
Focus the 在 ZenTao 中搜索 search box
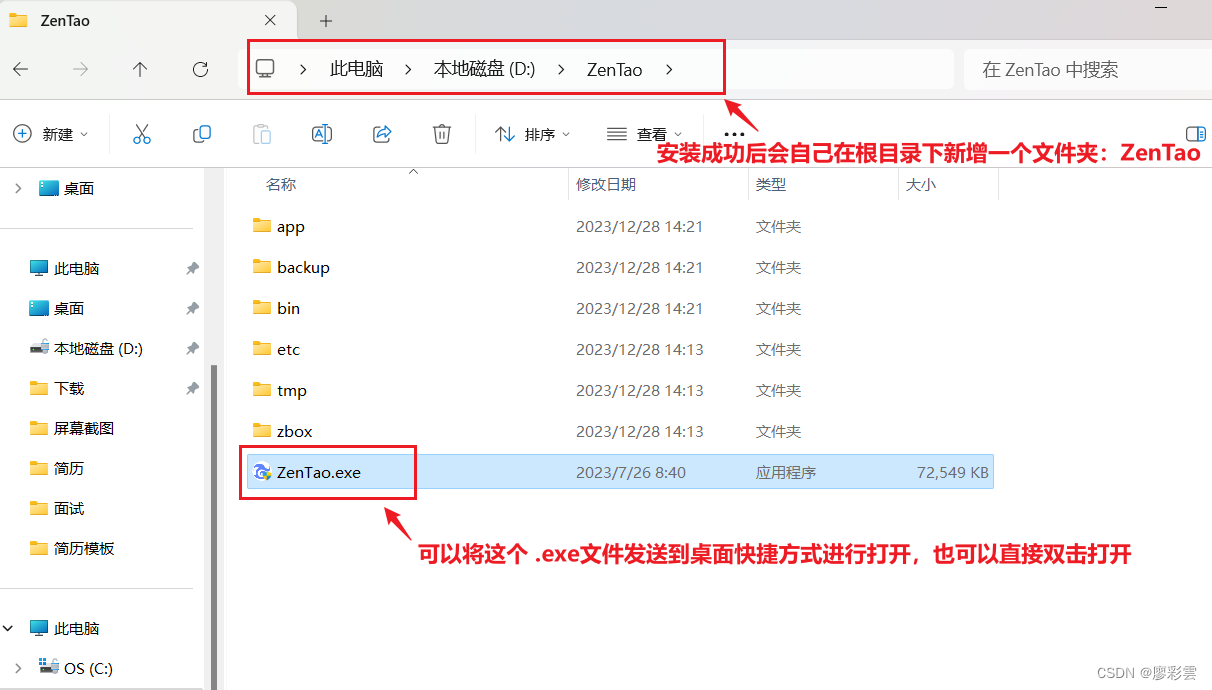(1087, 69)
